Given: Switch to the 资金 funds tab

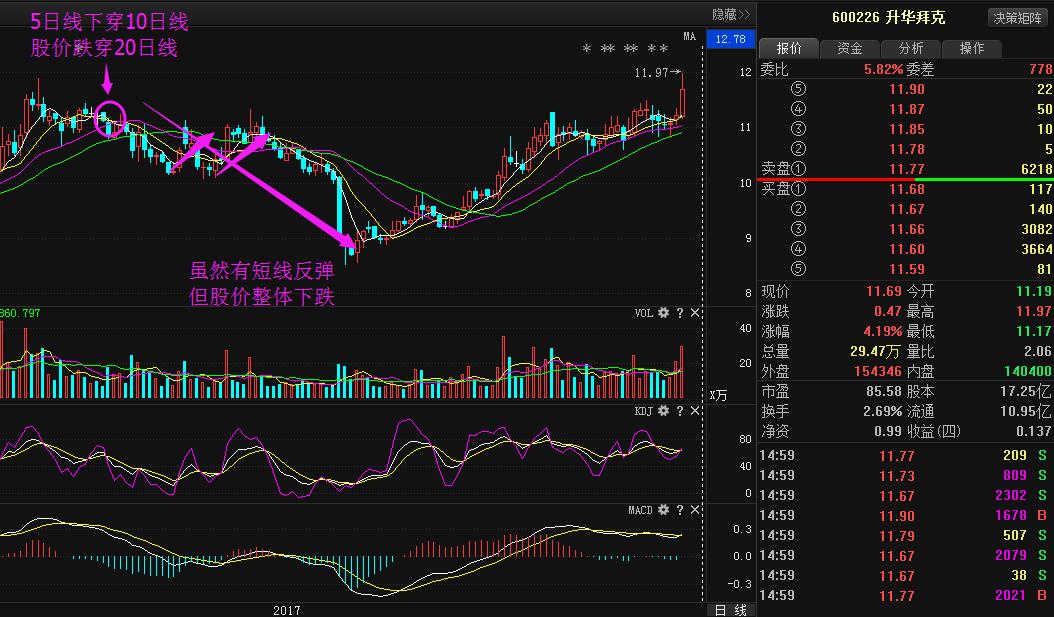Looking at the screenshot, I should [849, 47].
